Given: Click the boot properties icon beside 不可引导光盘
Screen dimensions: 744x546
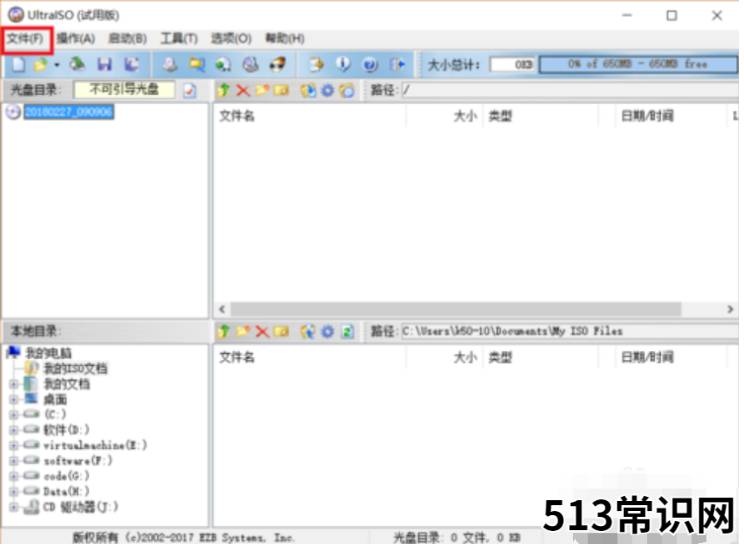Looking at the screenshot, I should coord(190,90).
